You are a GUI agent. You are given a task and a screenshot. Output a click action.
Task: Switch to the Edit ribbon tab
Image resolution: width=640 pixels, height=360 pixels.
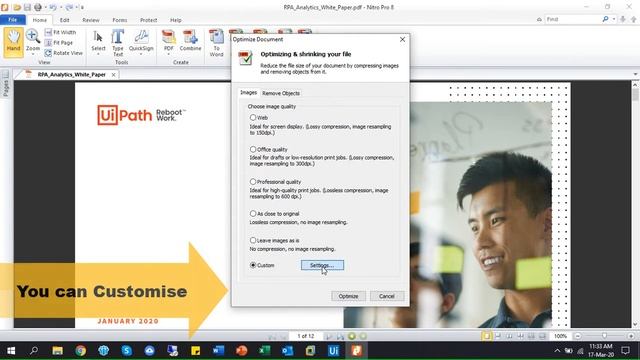click(64, 20)
